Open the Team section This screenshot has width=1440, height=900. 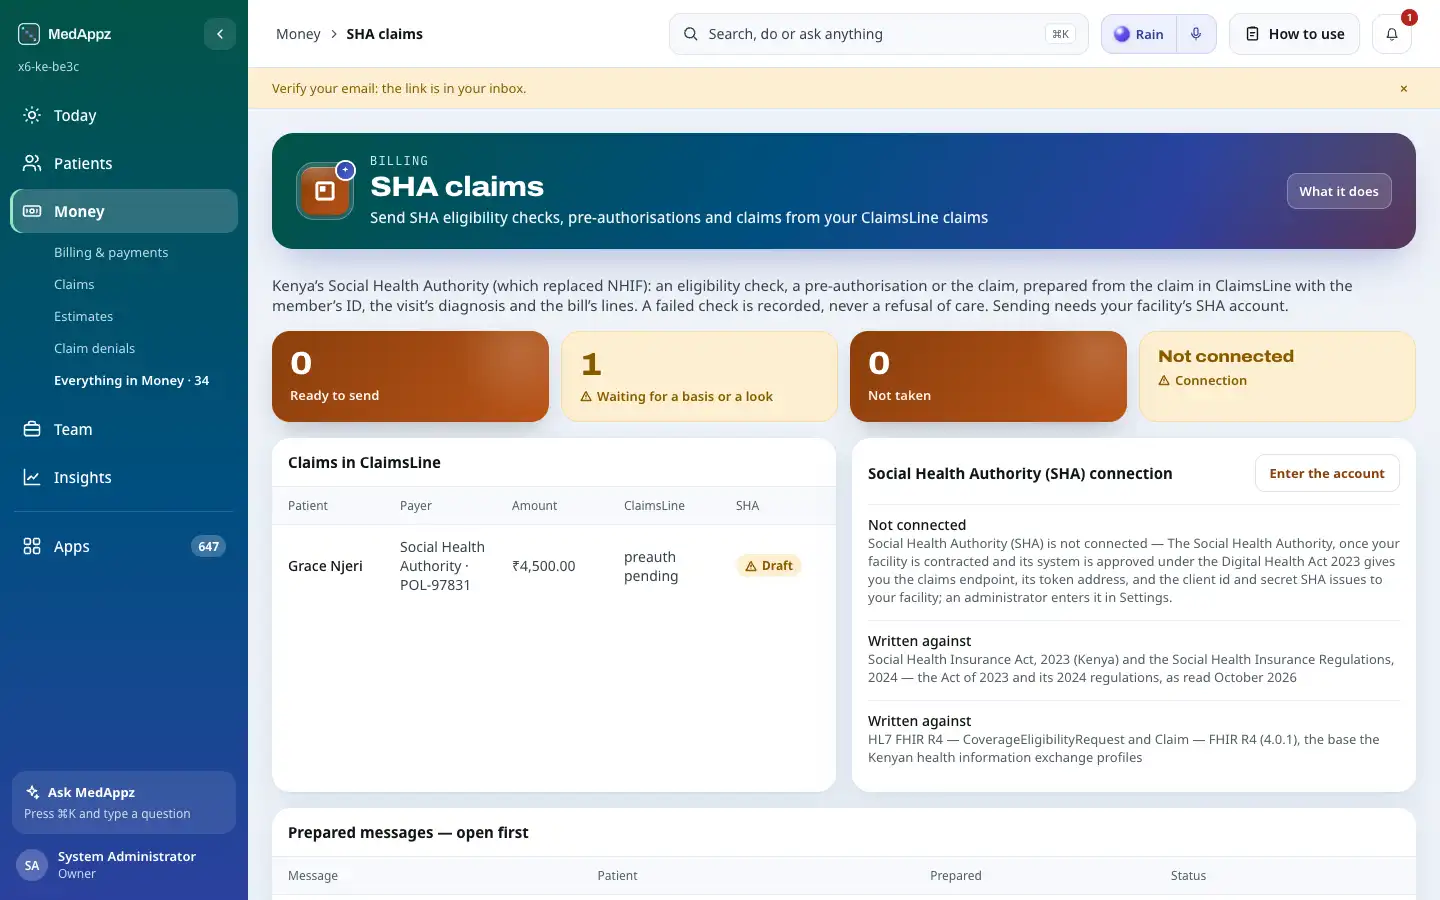point(124,430)
